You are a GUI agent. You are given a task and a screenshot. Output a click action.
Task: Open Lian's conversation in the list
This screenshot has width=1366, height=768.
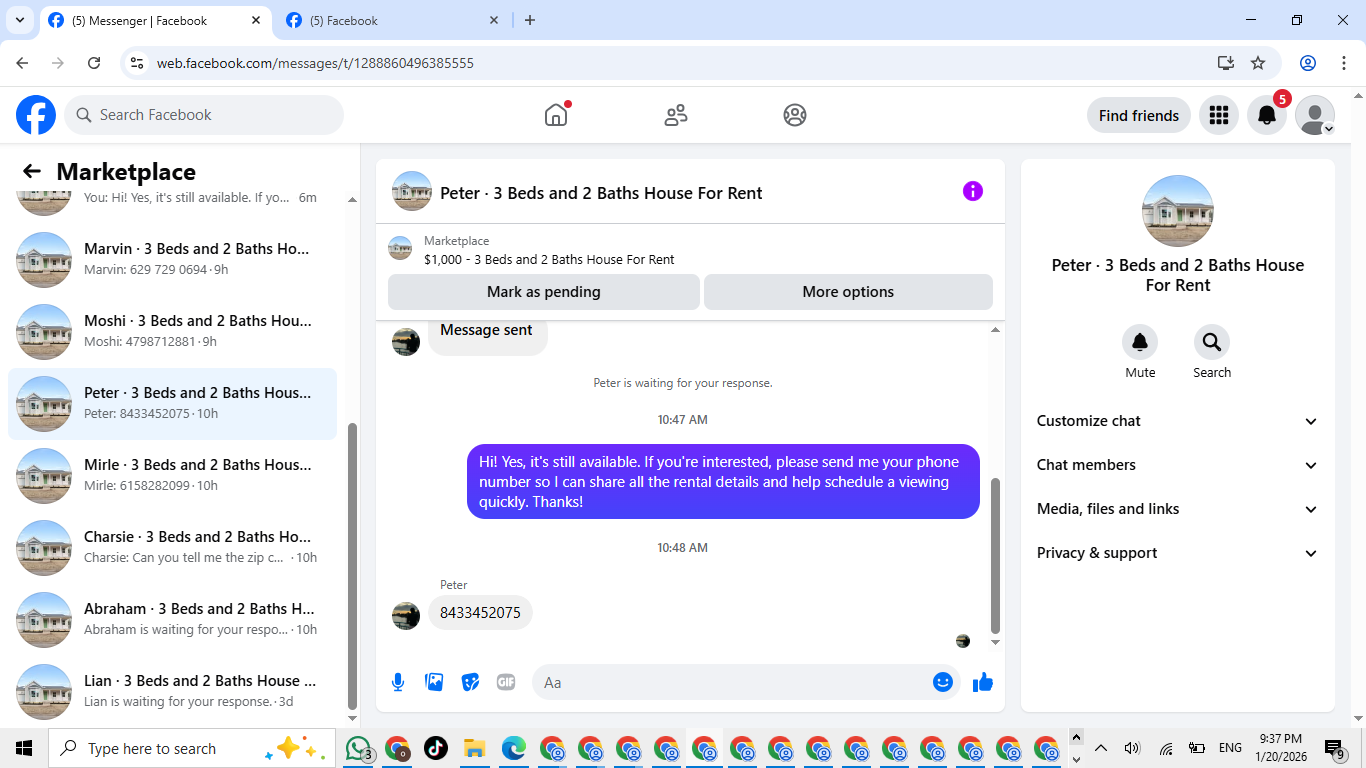pos(173,692)
